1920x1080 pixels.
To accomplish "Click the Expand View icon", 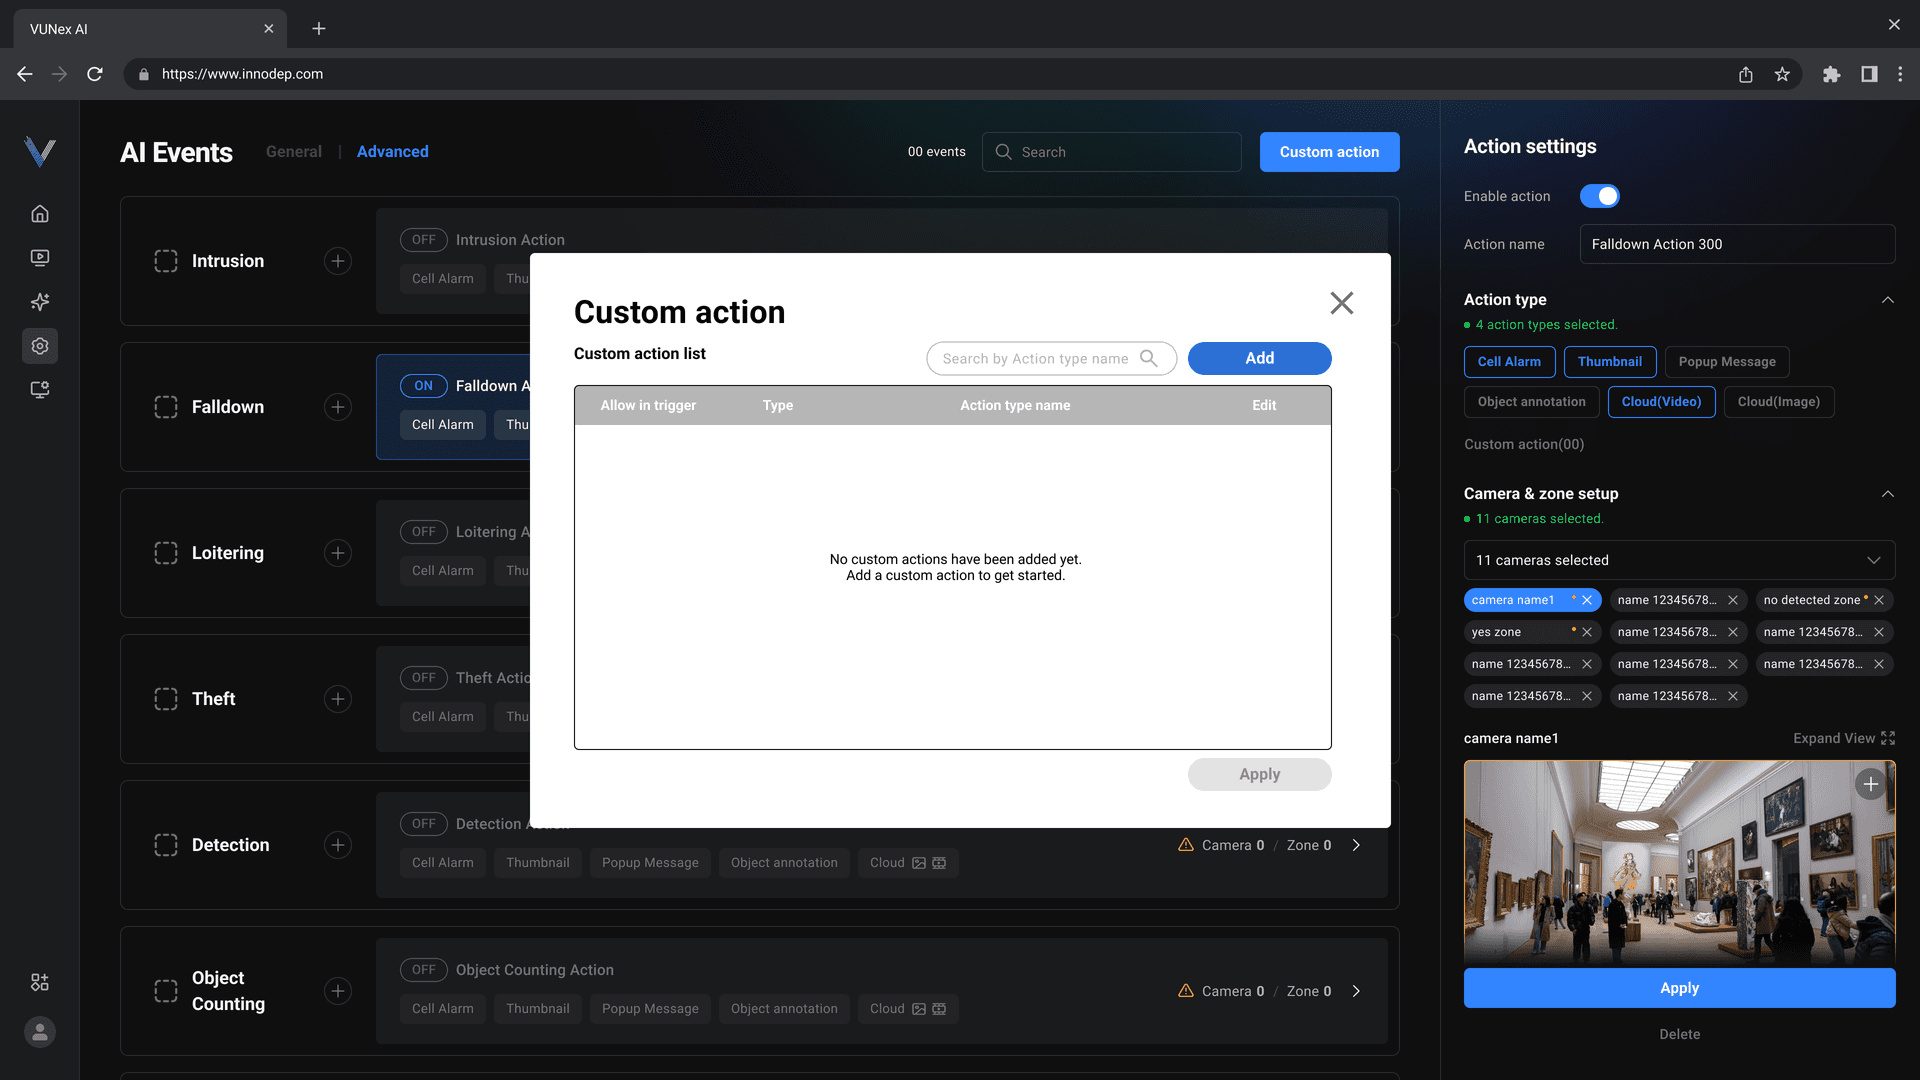I will [x=1888, y=738].
